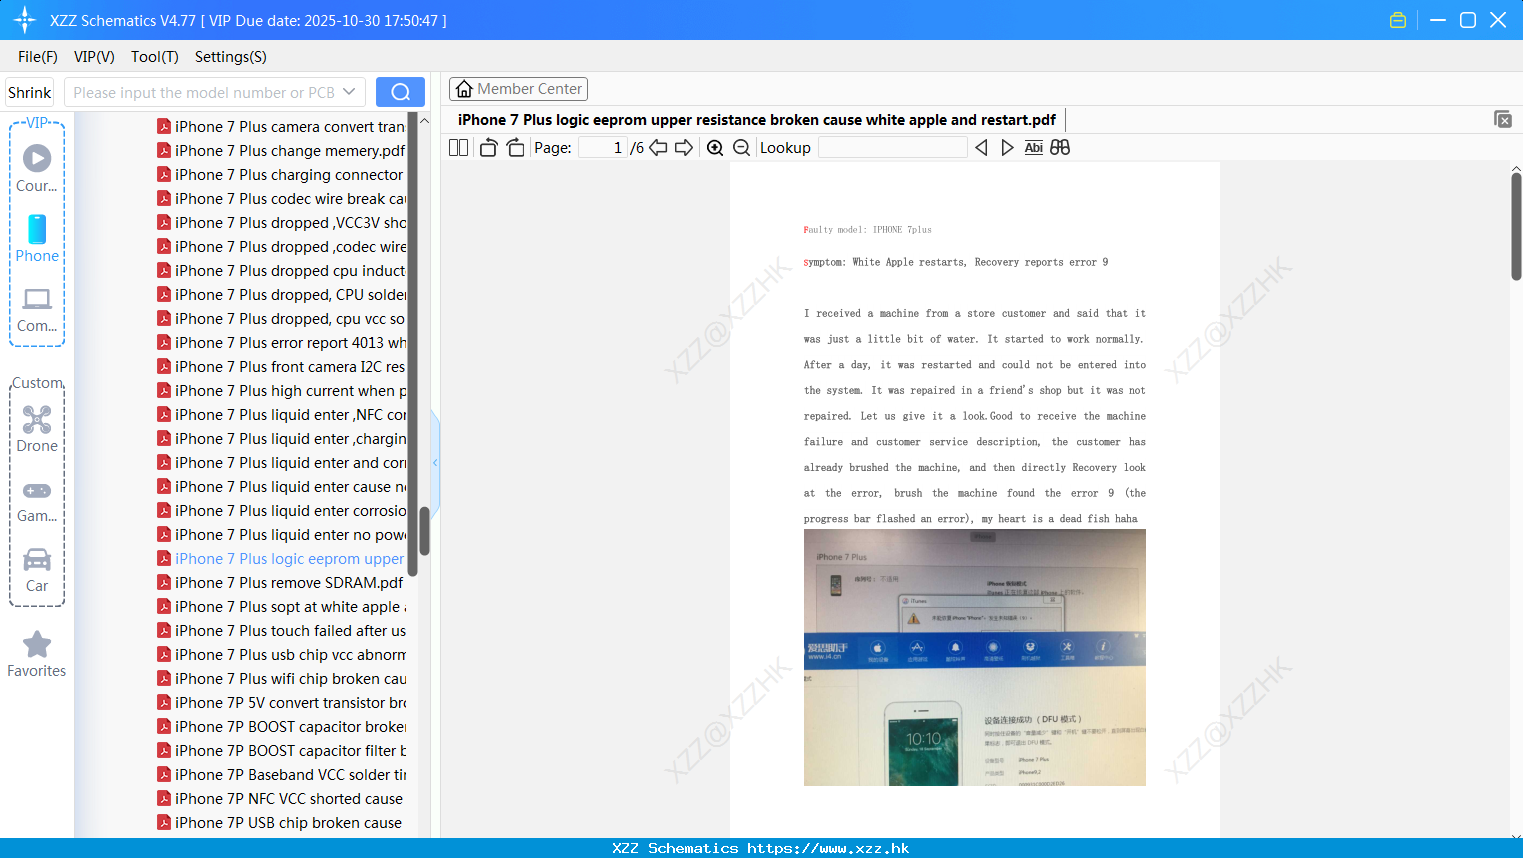Open iPhone 7 Plus front camera I2C file
The image size is (1523, 858).
281,367
